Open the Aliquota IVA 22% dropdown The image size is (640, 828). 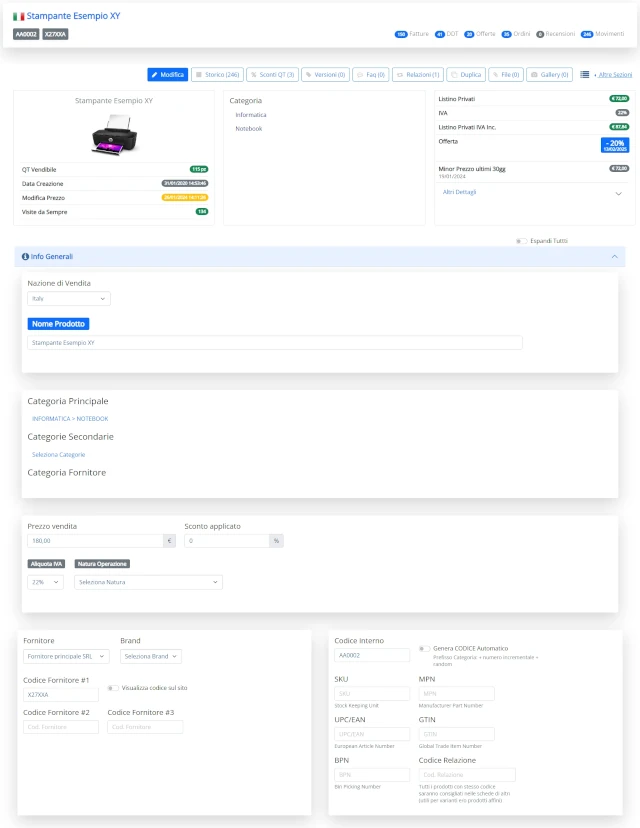[45, 582]
